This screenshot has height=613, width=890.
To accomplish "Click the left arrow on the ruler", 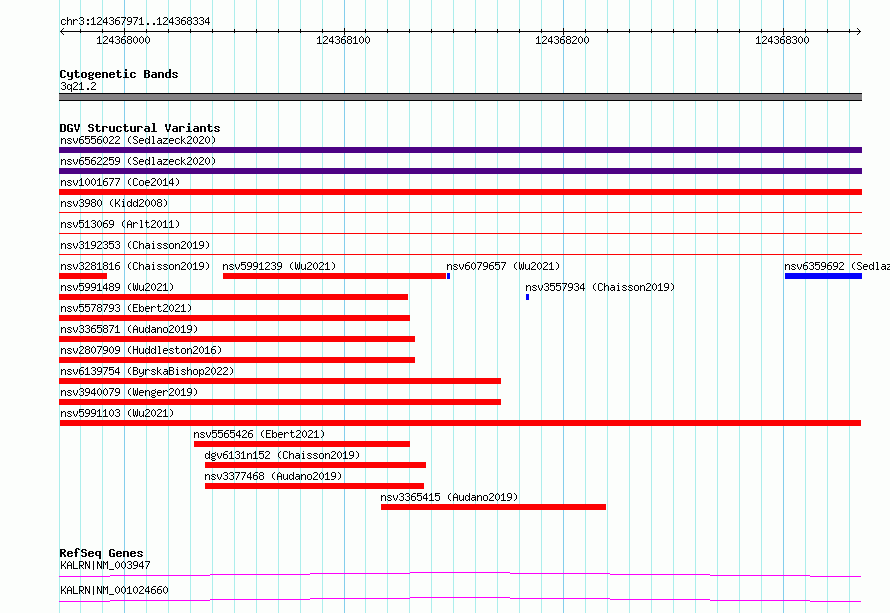I will click(62, 31).
